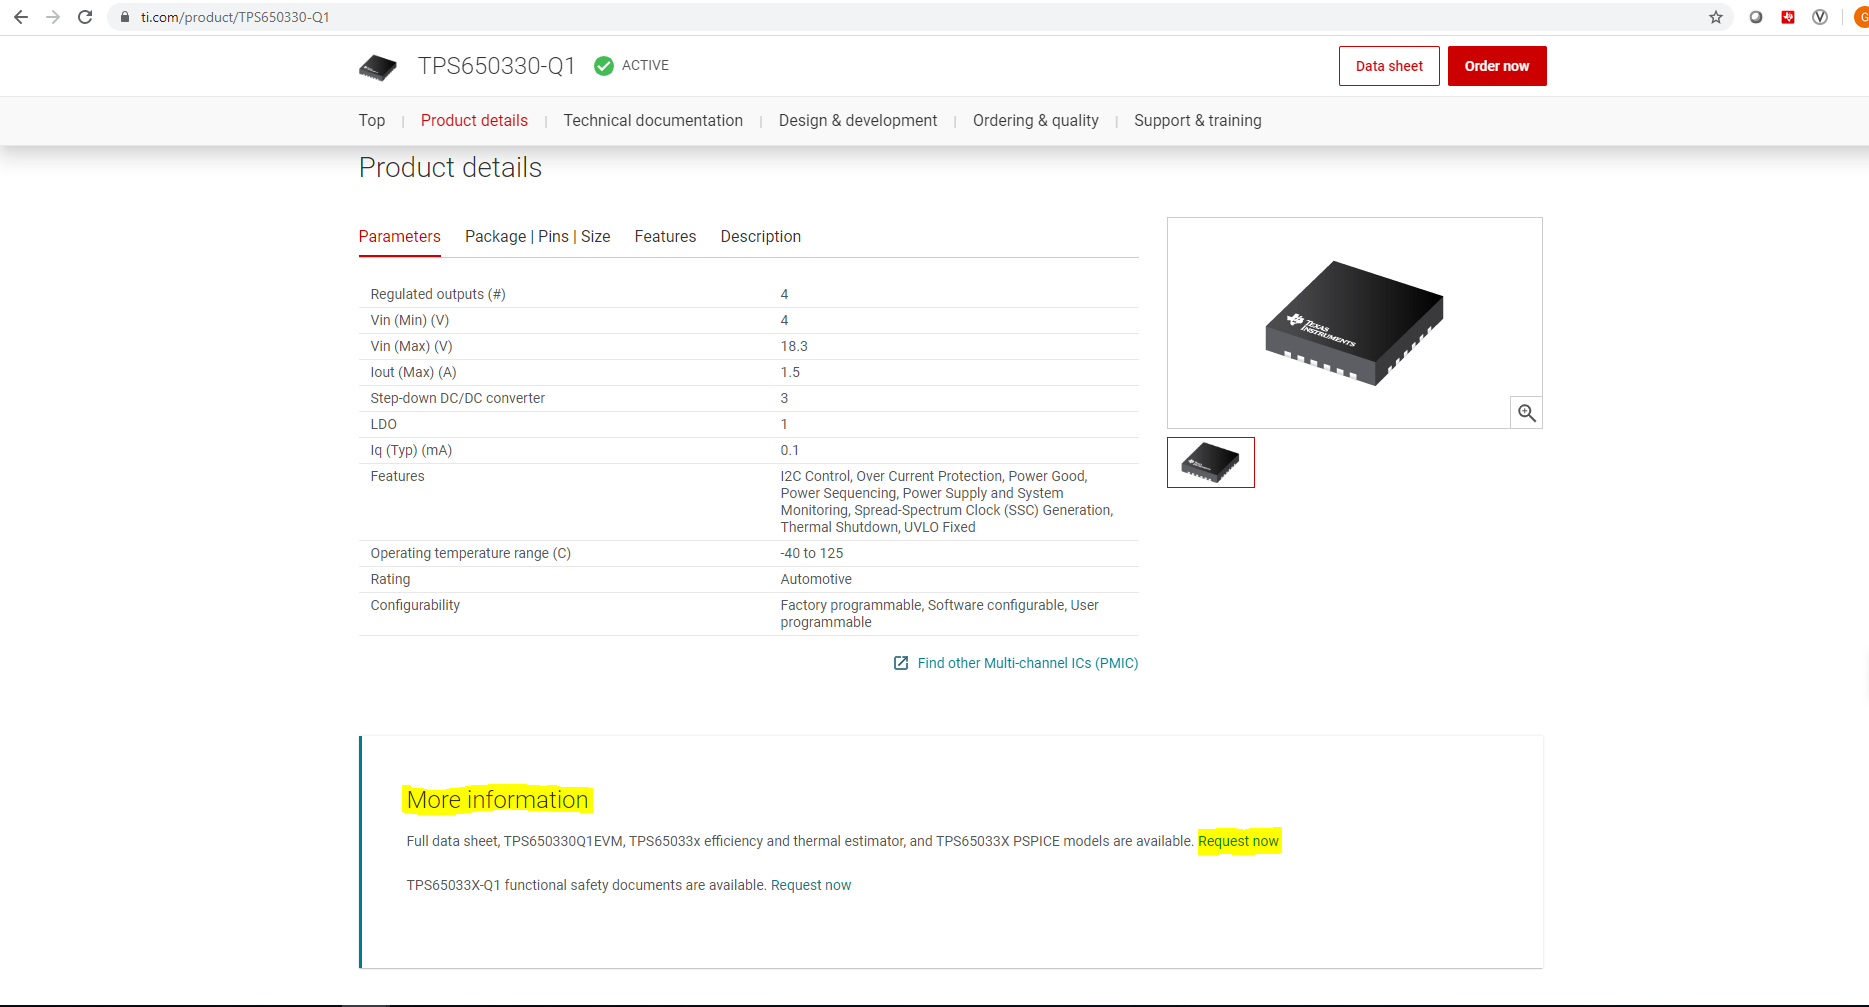
Task: Click the green ACTIVE status checkmark
Action: (x=604, y=66)
